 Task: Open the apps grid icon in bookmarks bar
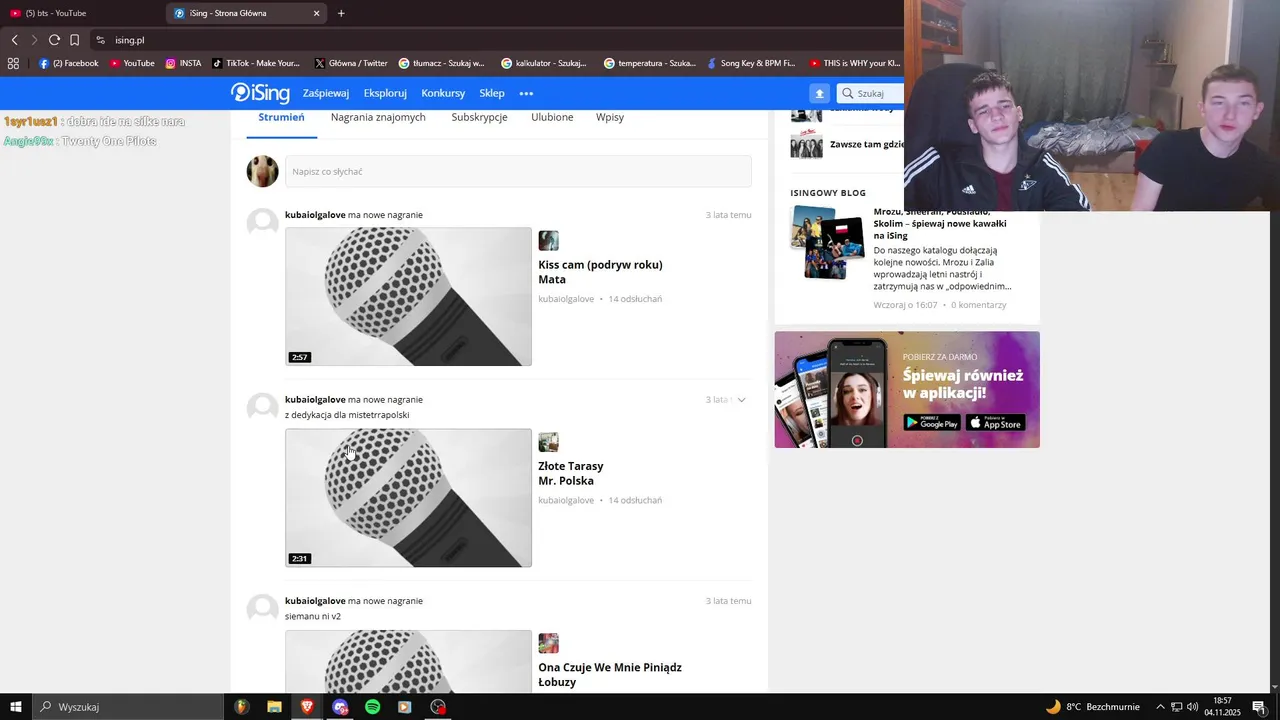pyautogui.click(x=13, y=63)
